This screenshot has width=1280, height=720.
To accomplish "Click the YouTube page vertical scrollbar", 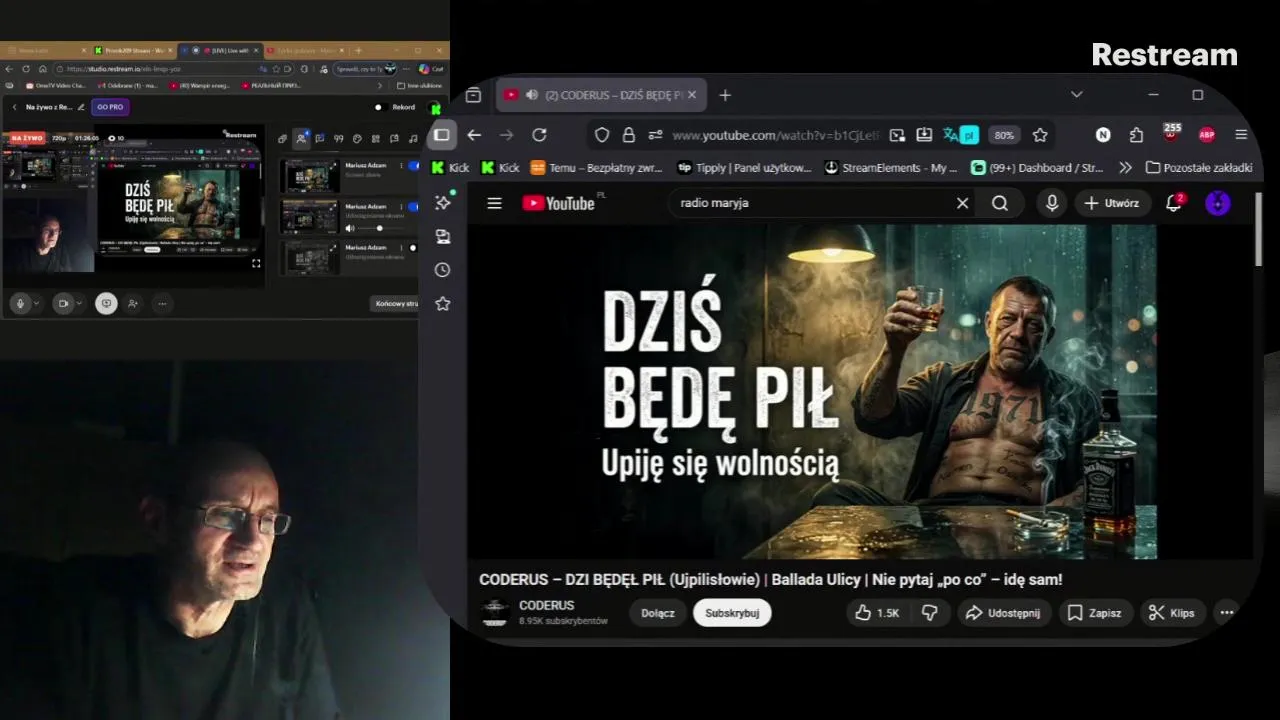I will point(1258,227).
